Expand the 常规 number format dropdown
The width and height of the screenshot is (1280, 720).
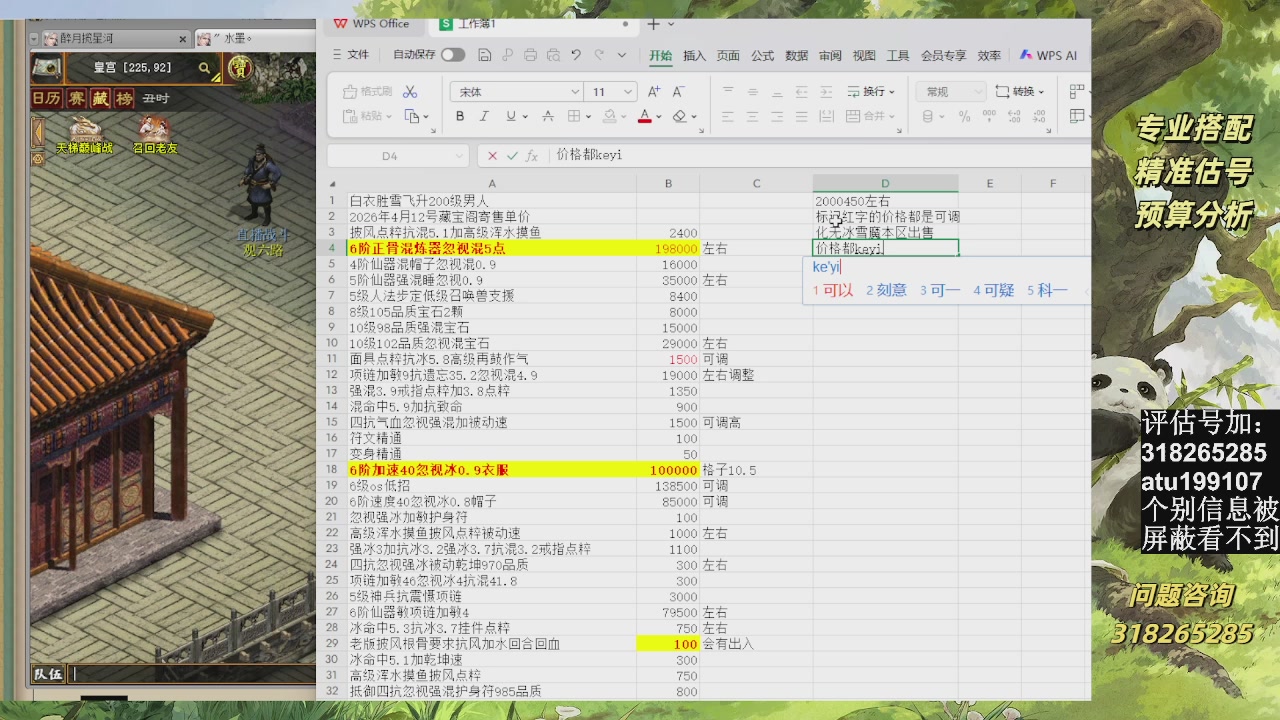978,92
